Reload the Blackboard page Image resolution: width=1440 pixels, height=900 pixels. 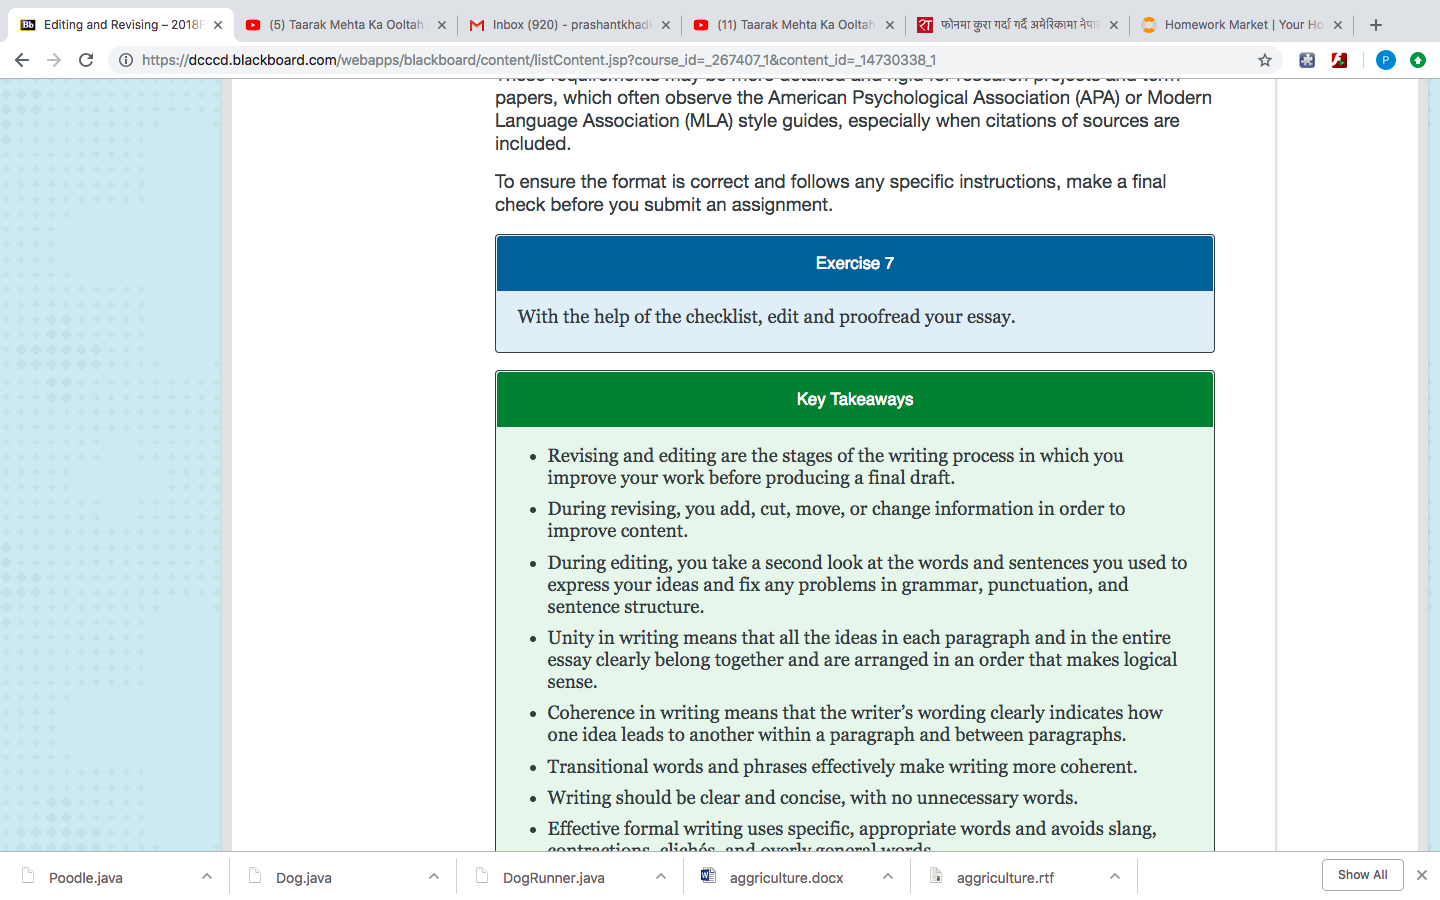[x=86, y=60]
